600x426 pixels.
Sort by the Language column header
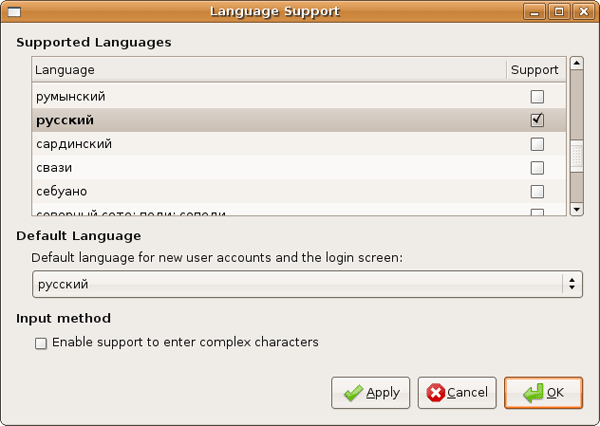[x=268, y=70]
